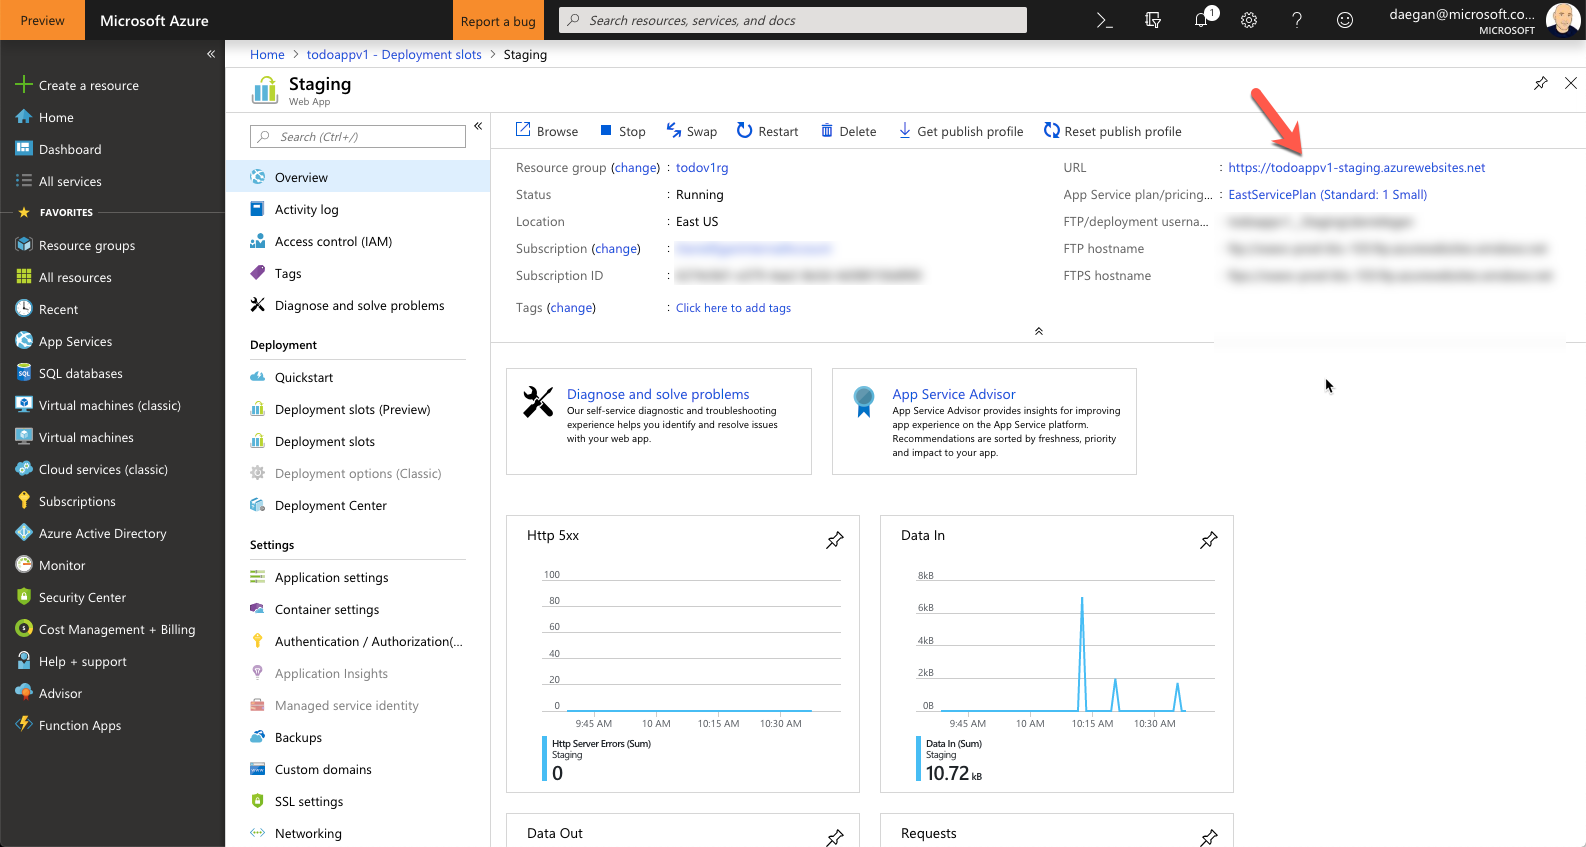Get publish profile
The height and width of the screenshot is (847, 1586).
click(x=960, y=131)
